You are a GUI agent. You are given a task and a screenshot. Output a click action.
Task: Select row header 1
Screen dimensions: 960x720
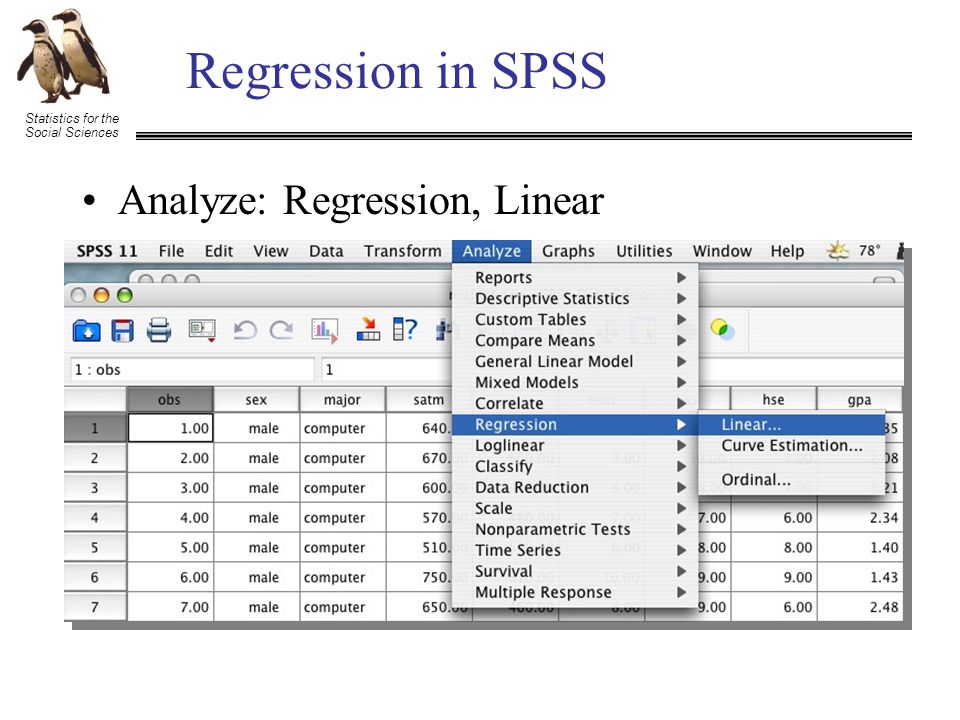click(95, 428)
